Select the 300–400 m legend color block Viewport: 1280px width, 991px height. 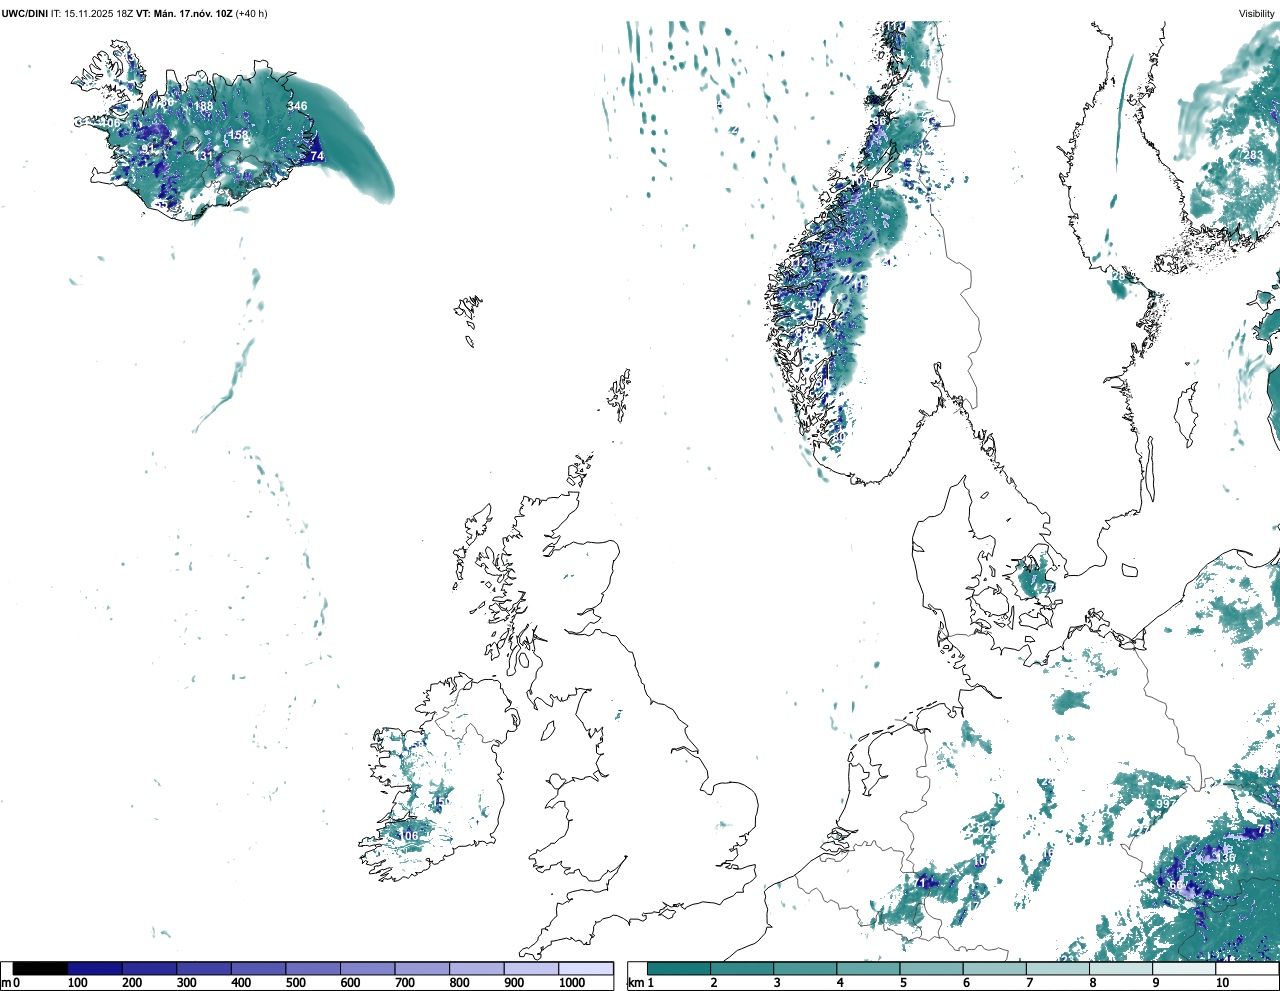click(x=204, y=968)
